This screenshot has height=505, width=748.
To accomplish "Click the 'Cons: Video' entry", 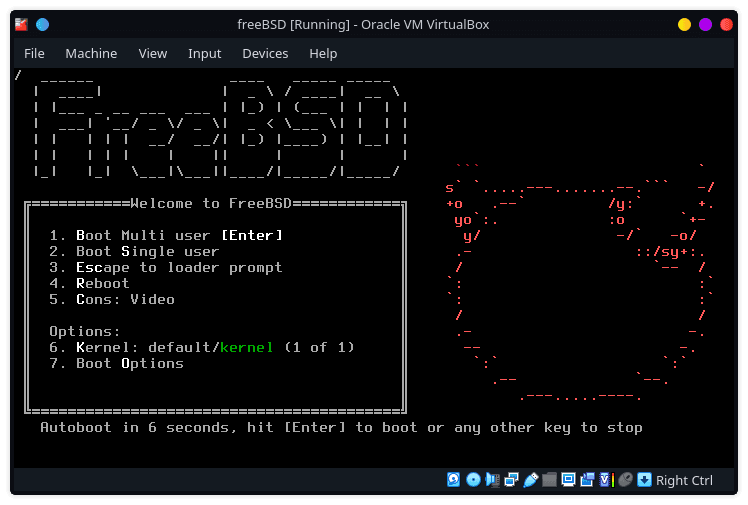I will tap(112, 299).
